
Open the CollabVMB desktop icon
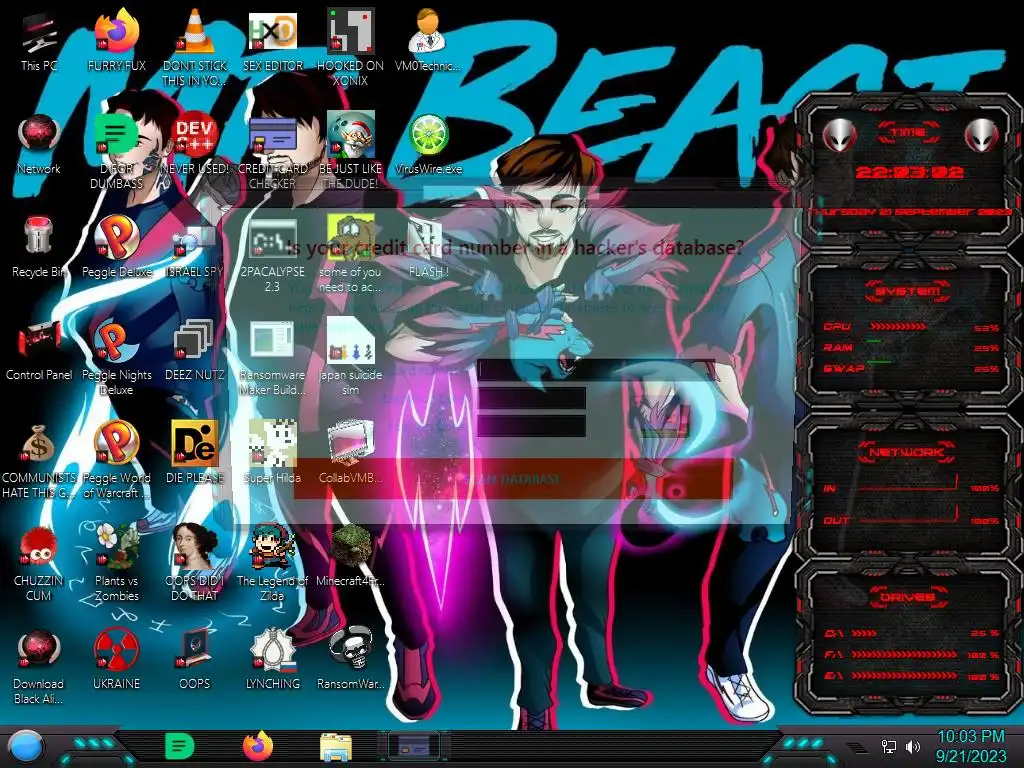point(350,452)
